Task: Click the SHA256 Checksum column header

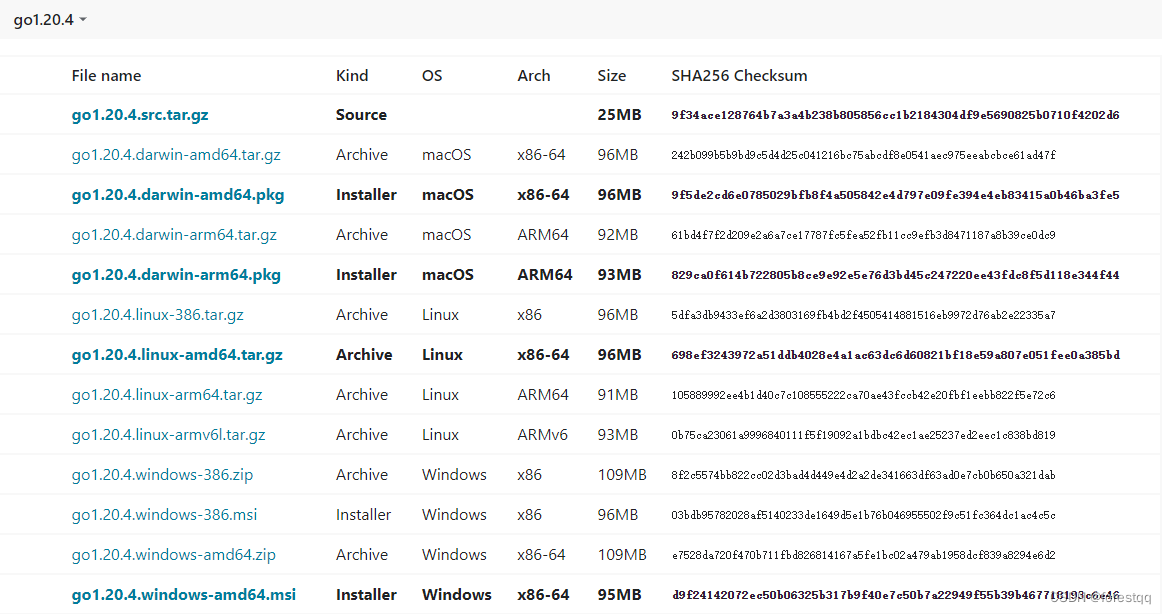Action: coord(740,75)
